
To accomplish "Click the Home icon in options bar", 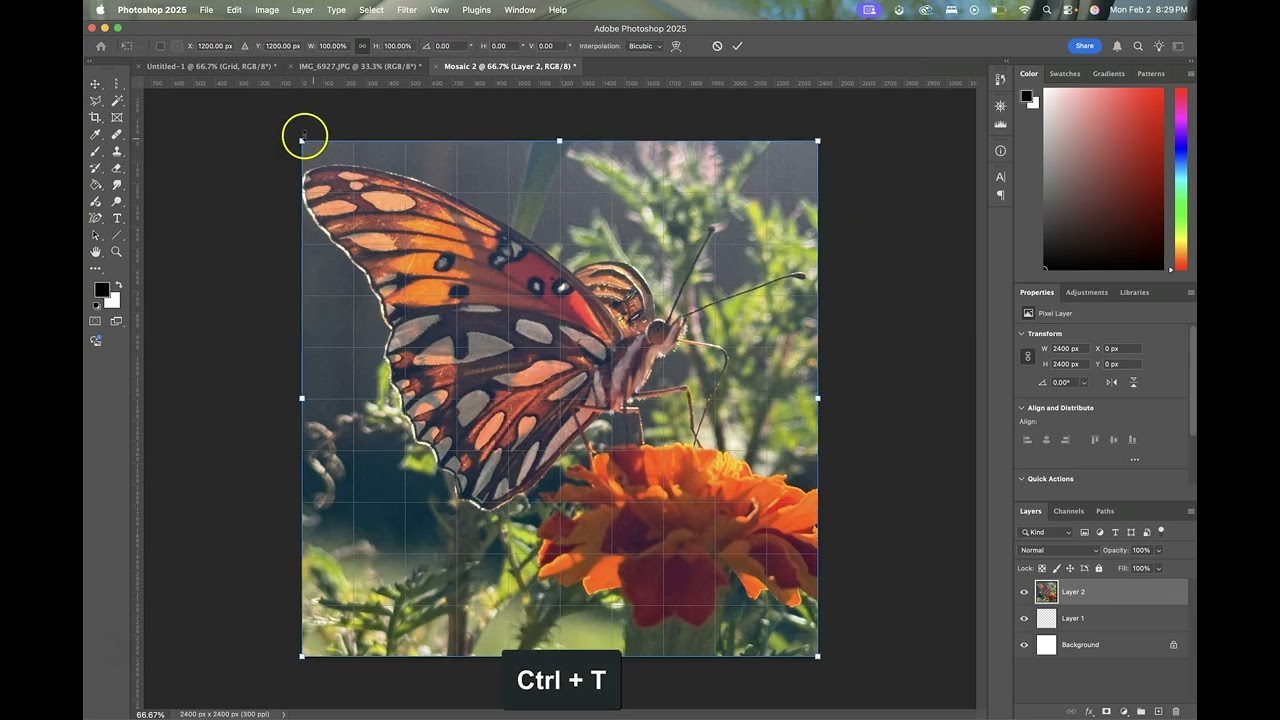I will (x=101, y=46).
